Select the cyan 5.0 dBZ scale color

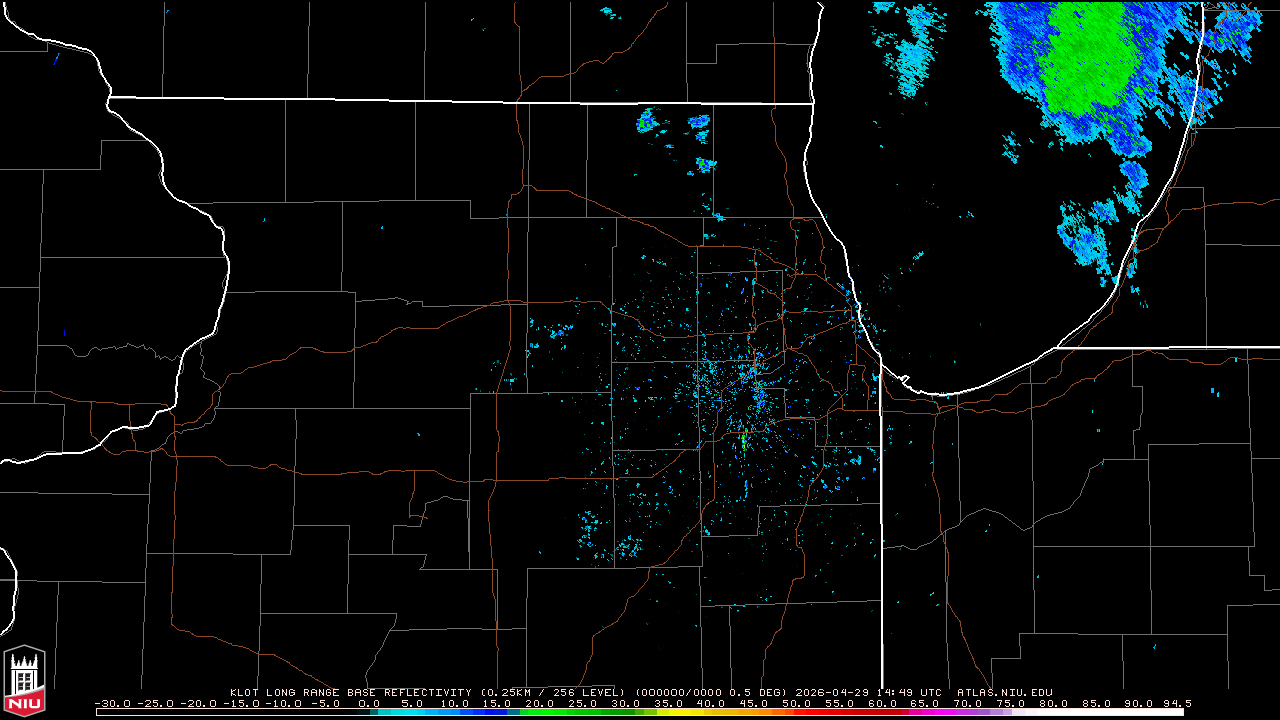pos(411,712)
